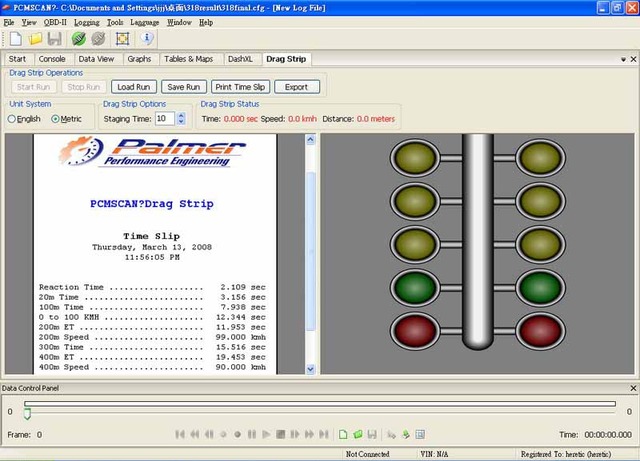Click the full screen toggle toolbar icon

point(122,39)
